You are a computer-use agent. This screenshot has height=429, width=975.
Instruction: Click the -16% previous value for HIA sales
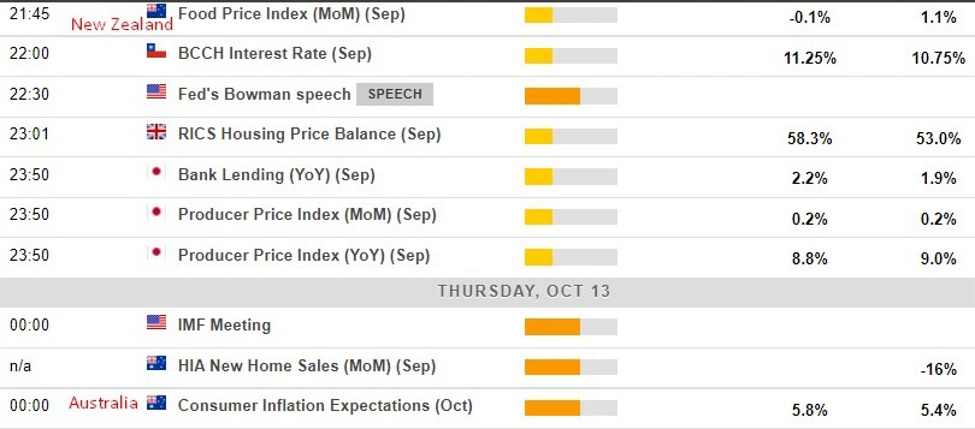tap(939, 369)
